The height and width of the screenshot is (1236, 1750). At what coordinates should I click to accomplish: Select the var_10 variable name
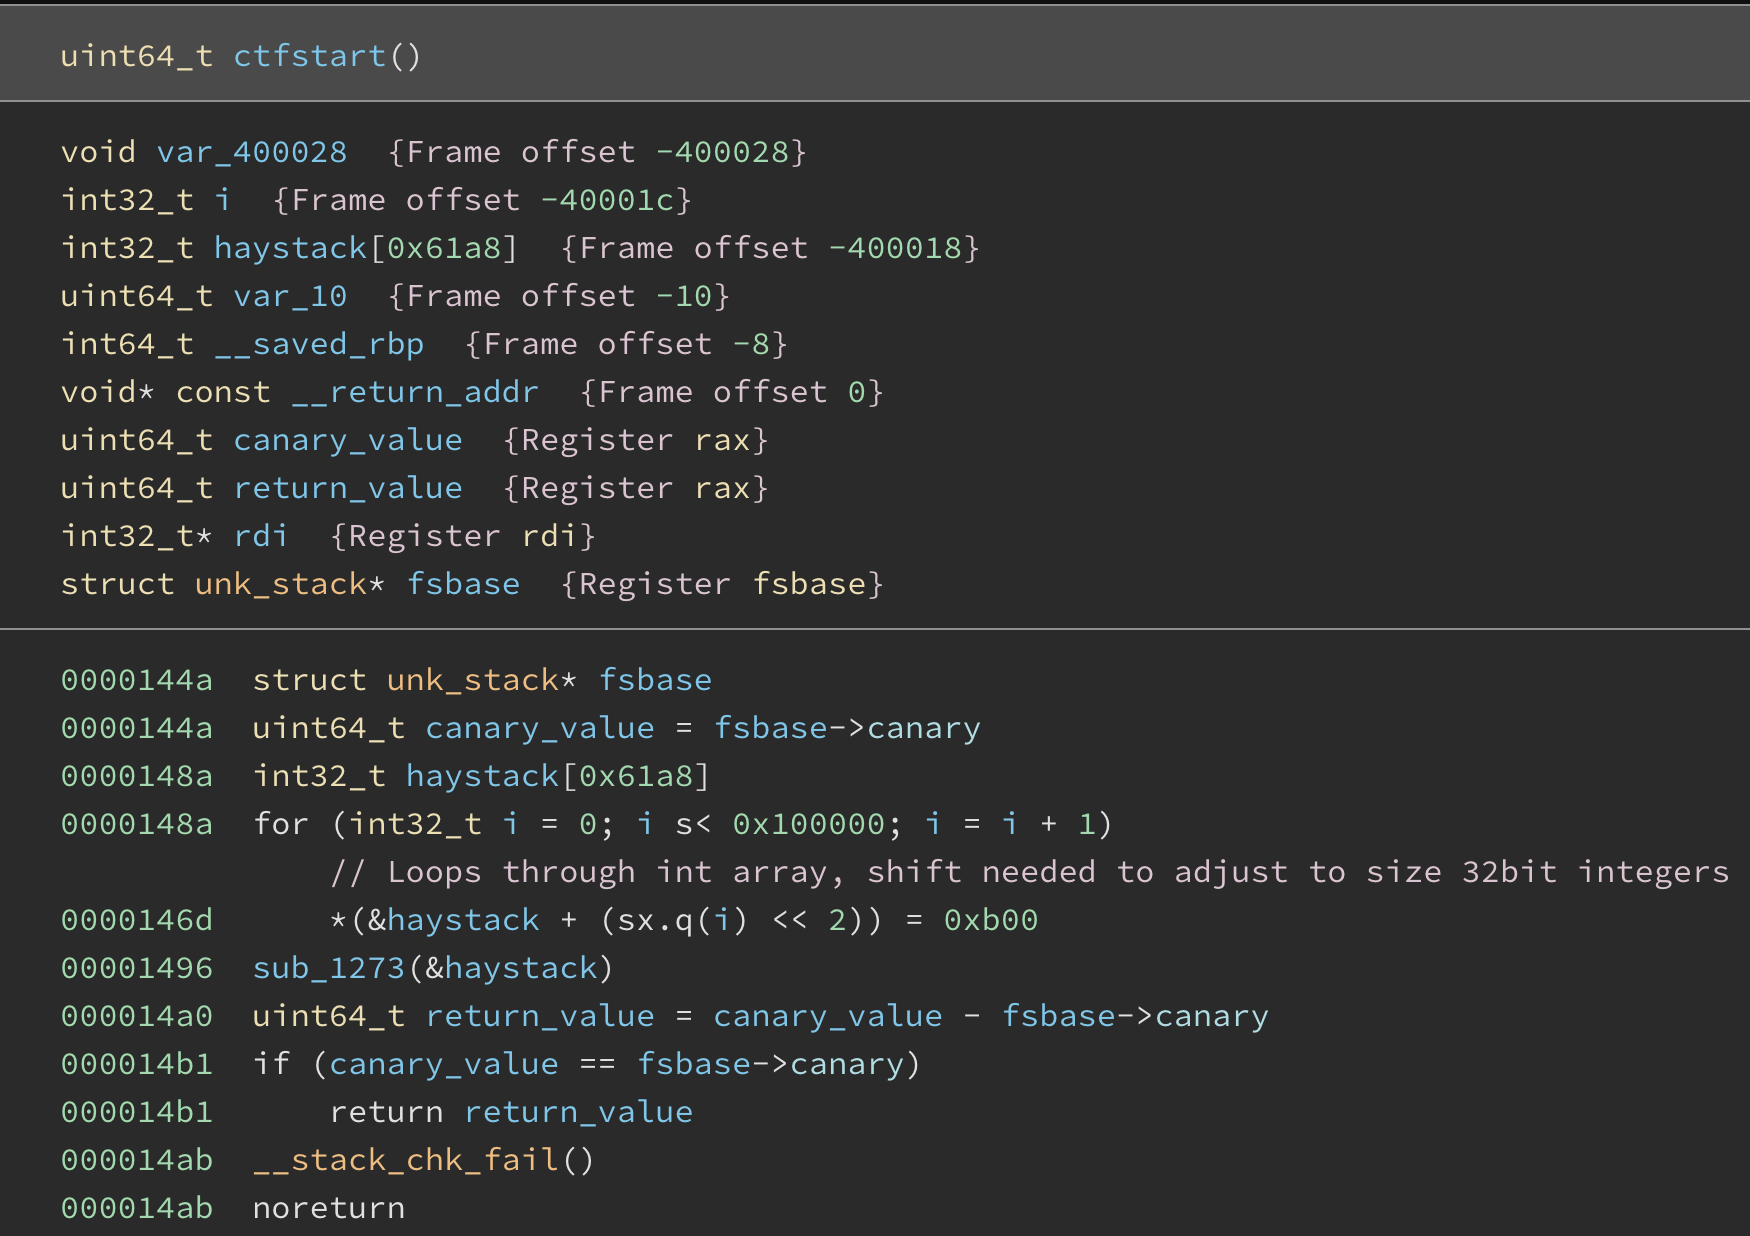click(290, 296)
